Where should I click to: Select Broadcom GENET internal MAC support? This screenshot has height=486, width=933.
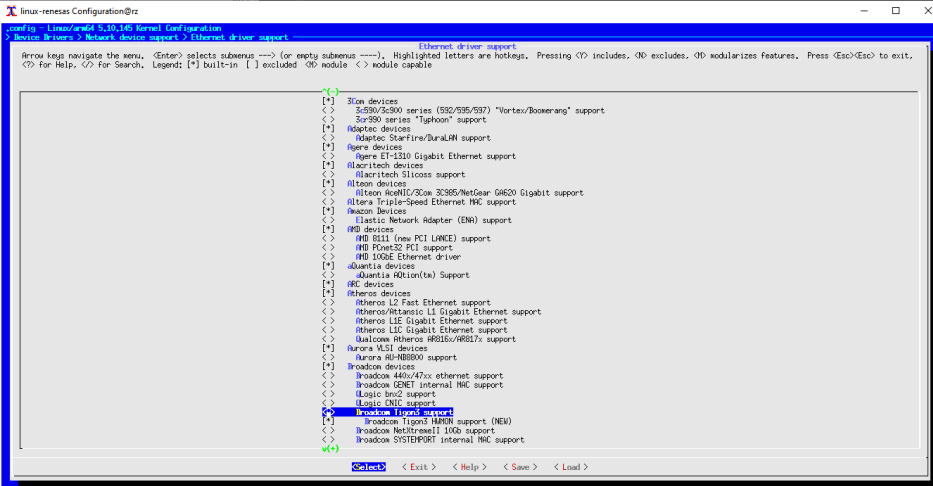[x=429, y=385]
